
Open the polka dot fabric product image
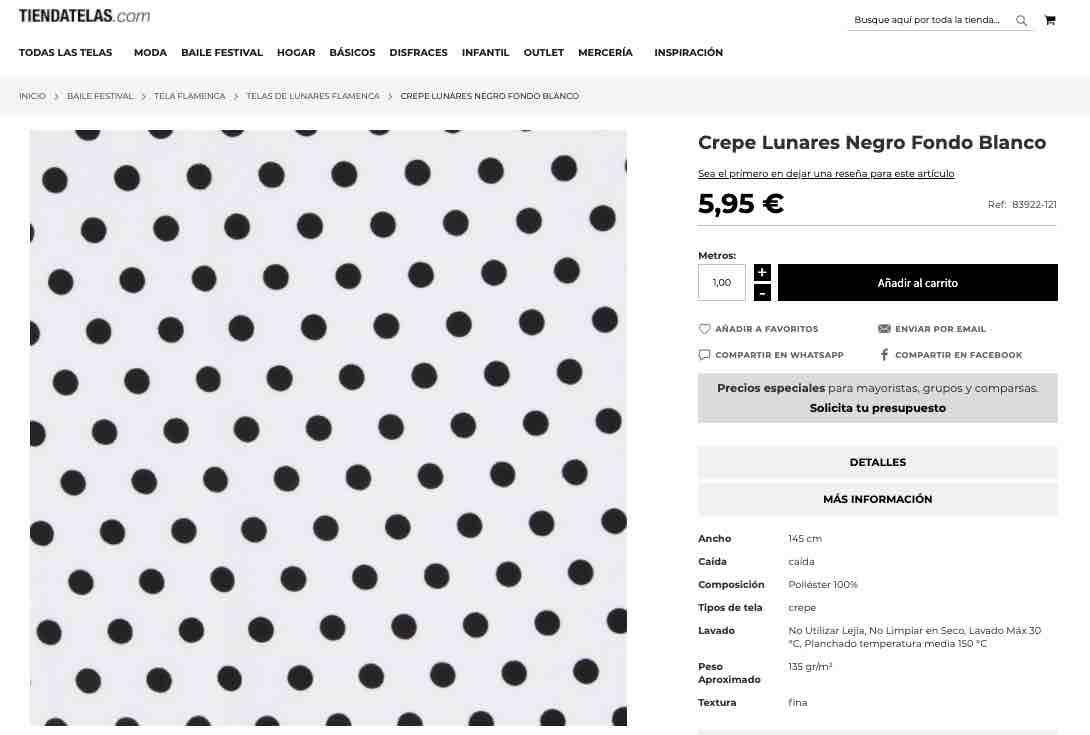pos(328,428)
